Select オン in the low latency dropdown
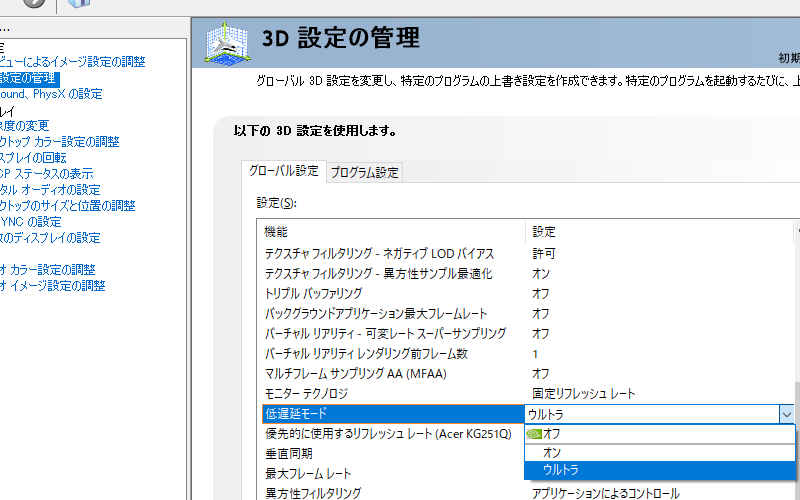Image resolution: width=800 pixels, height=500 pixels. [x=660, y=453]
